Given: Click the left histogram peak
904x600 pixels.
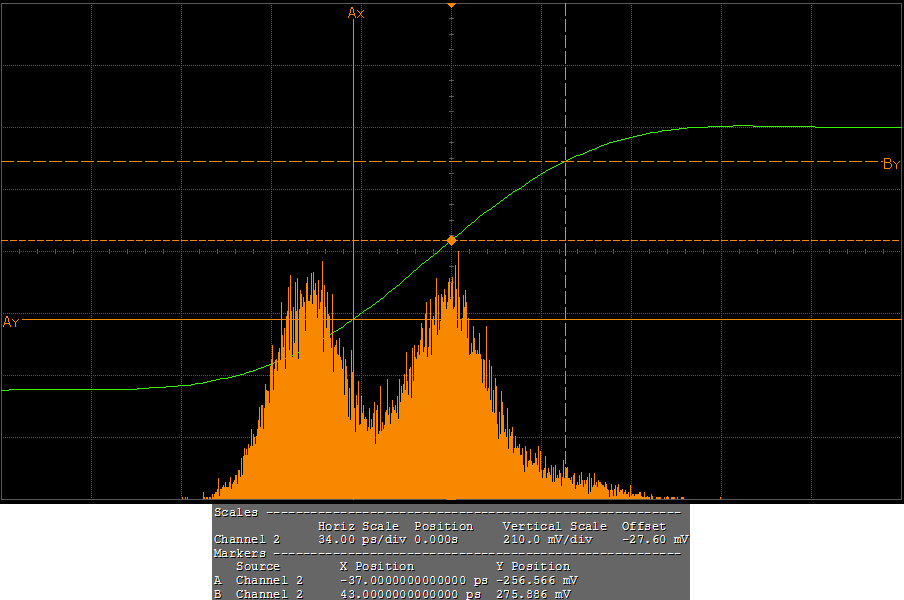Looking at the screenshot, I should point(322,268).
